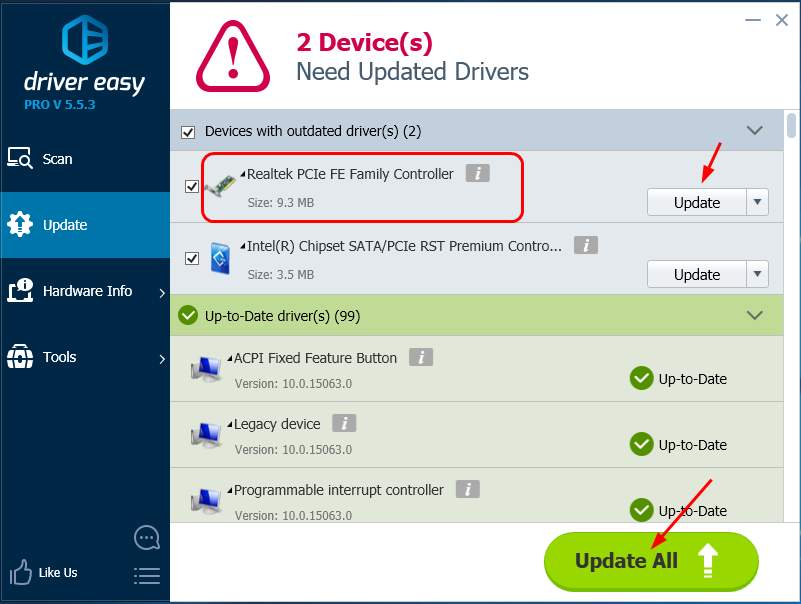Expand the ACPI Fixed Feature Button triangle

pyautogui.click(x=230, y=358)
